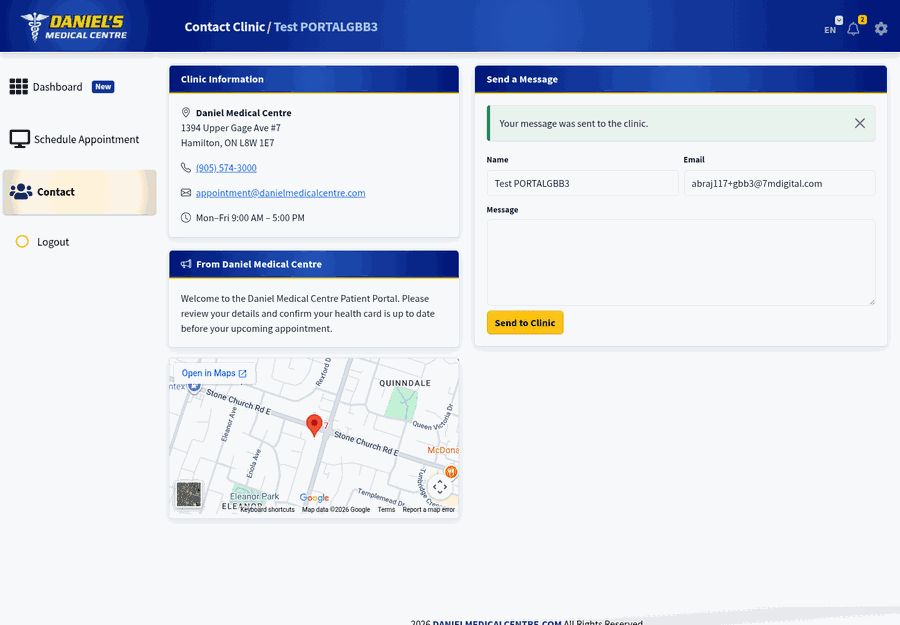
Task: Call the clinic phone number link
Action: coord(226,168)
